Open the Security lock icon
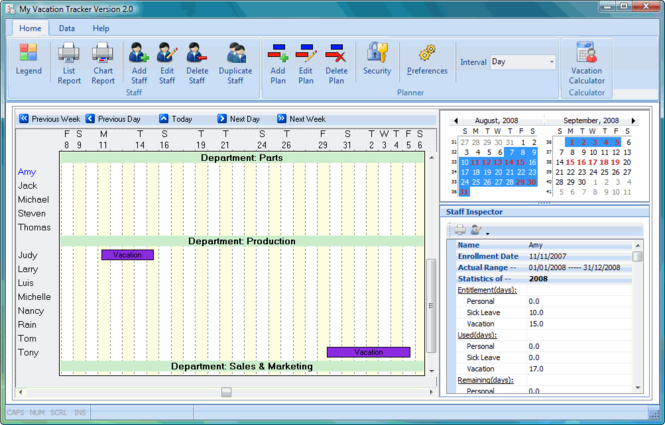This screenshot has height=425, width=665. click(x=377, y=59)
